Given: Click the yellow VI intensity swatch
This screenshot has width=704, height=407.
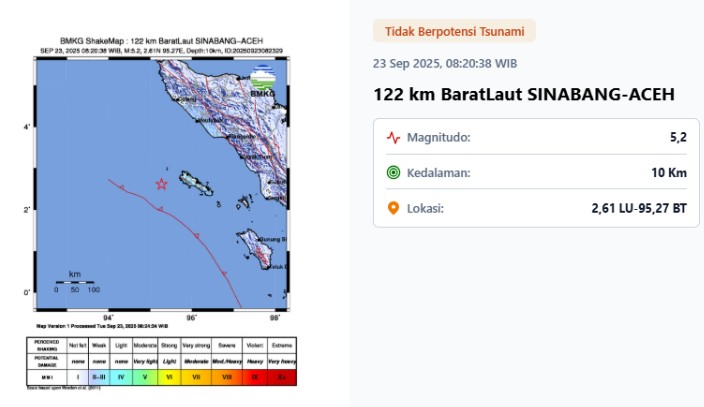Looking at the screenshot, I should (x=170, y=377).
